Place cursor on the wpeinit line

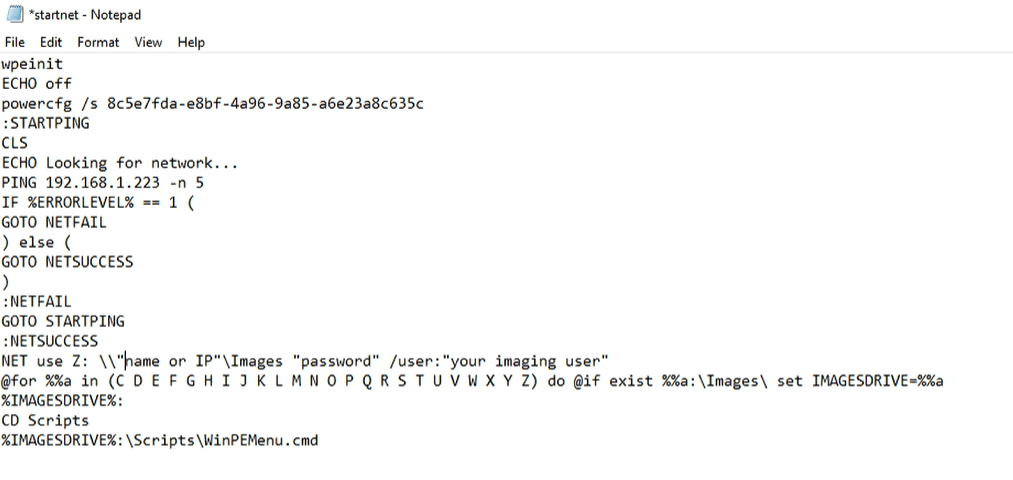tap(32, 64)
